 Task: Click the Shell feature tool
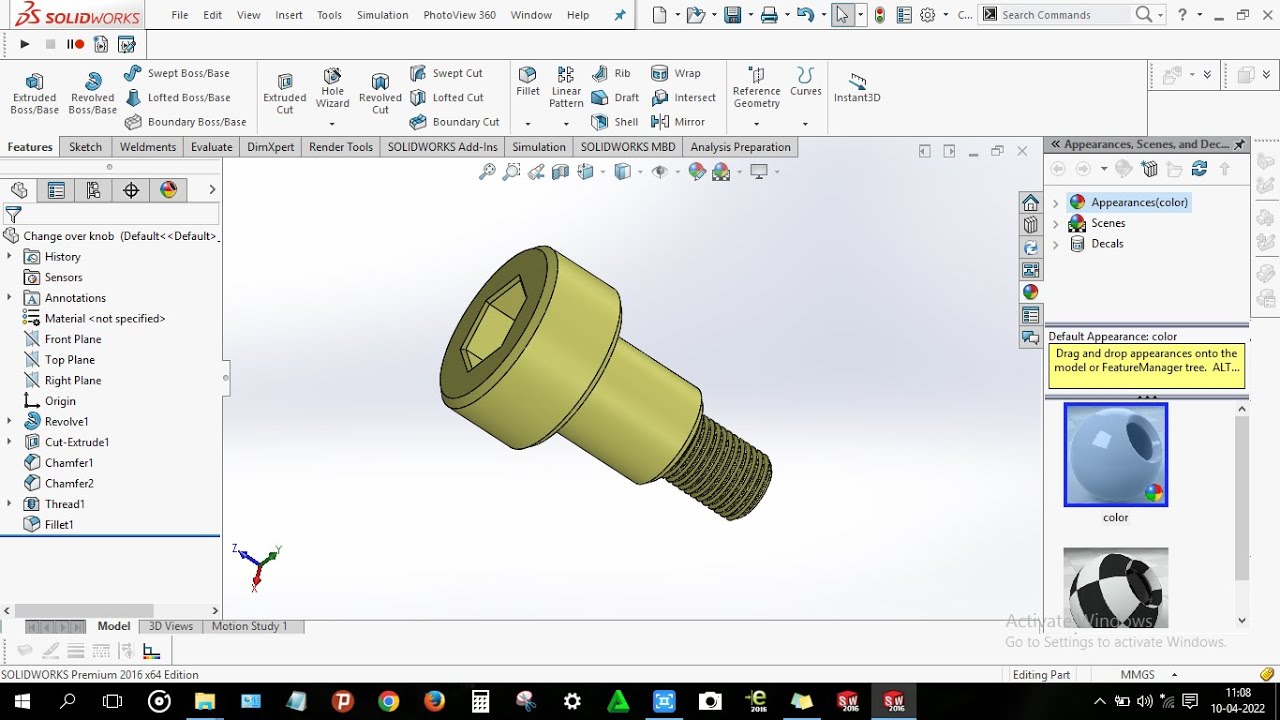click(x=614, y=122)
